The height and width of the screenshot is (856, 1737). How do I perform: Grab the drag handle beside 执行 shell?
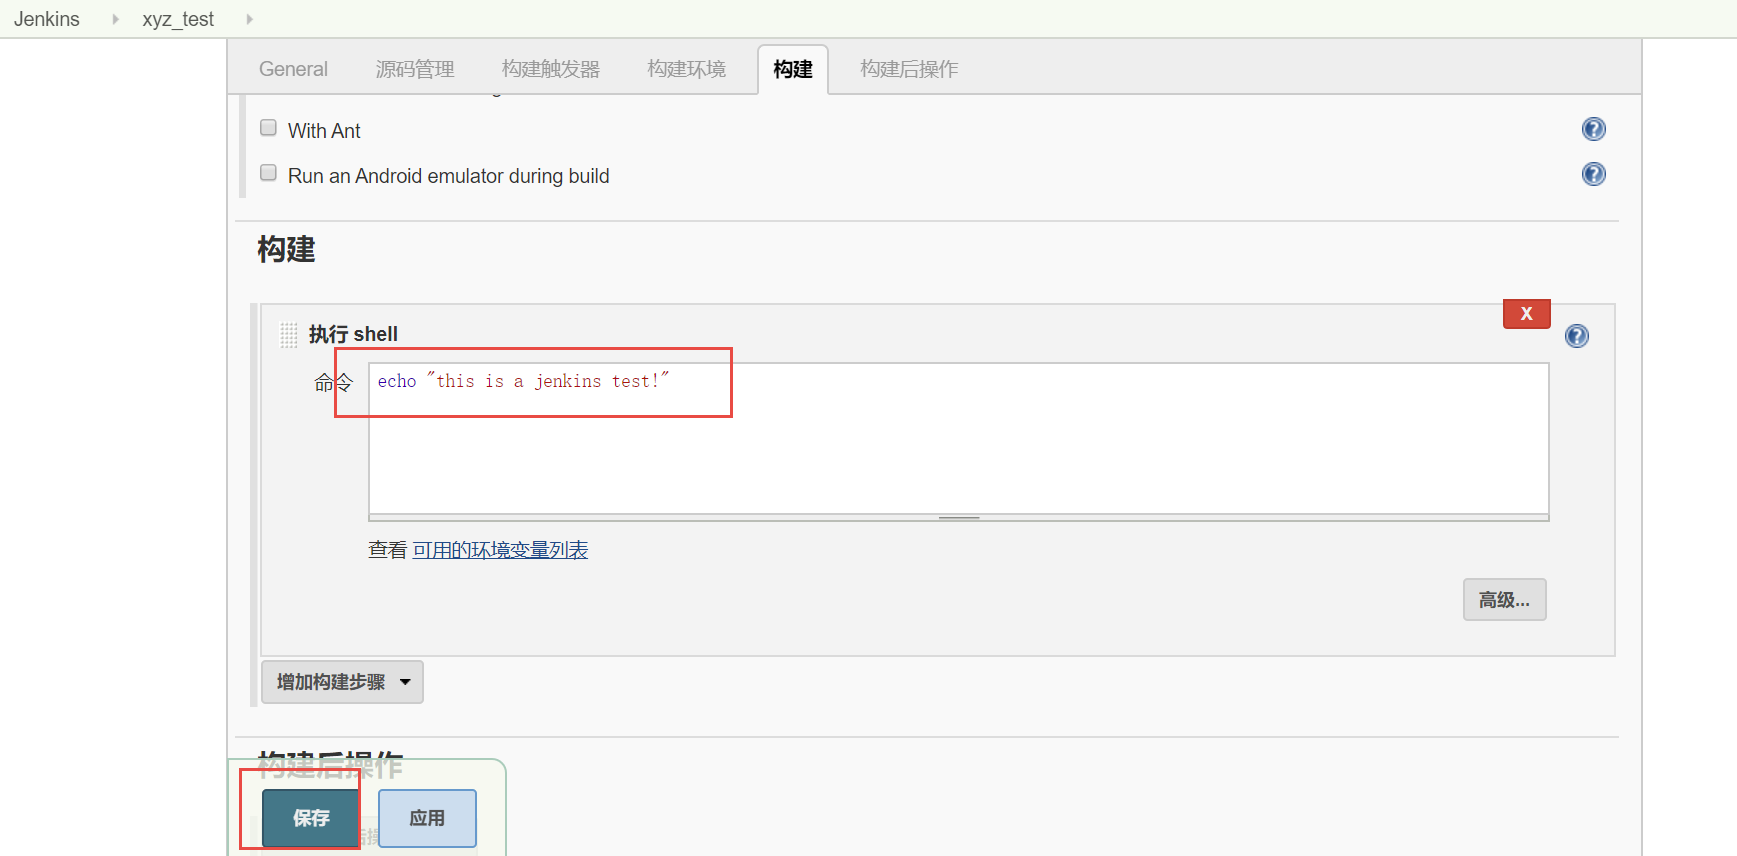(x=289, y=335)
